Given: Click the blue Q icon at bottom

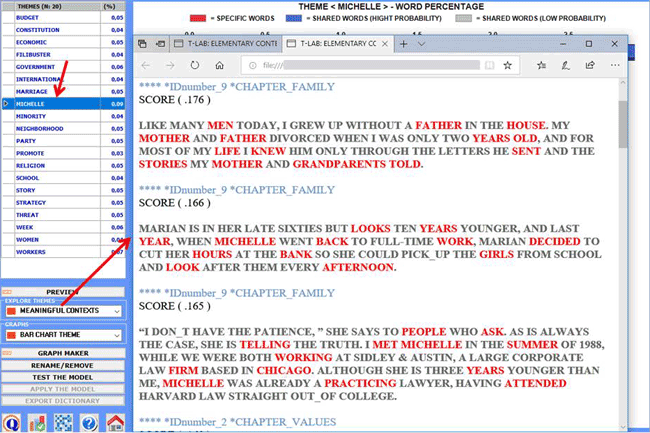Looking at the screenshot, I should coord(11,423).
